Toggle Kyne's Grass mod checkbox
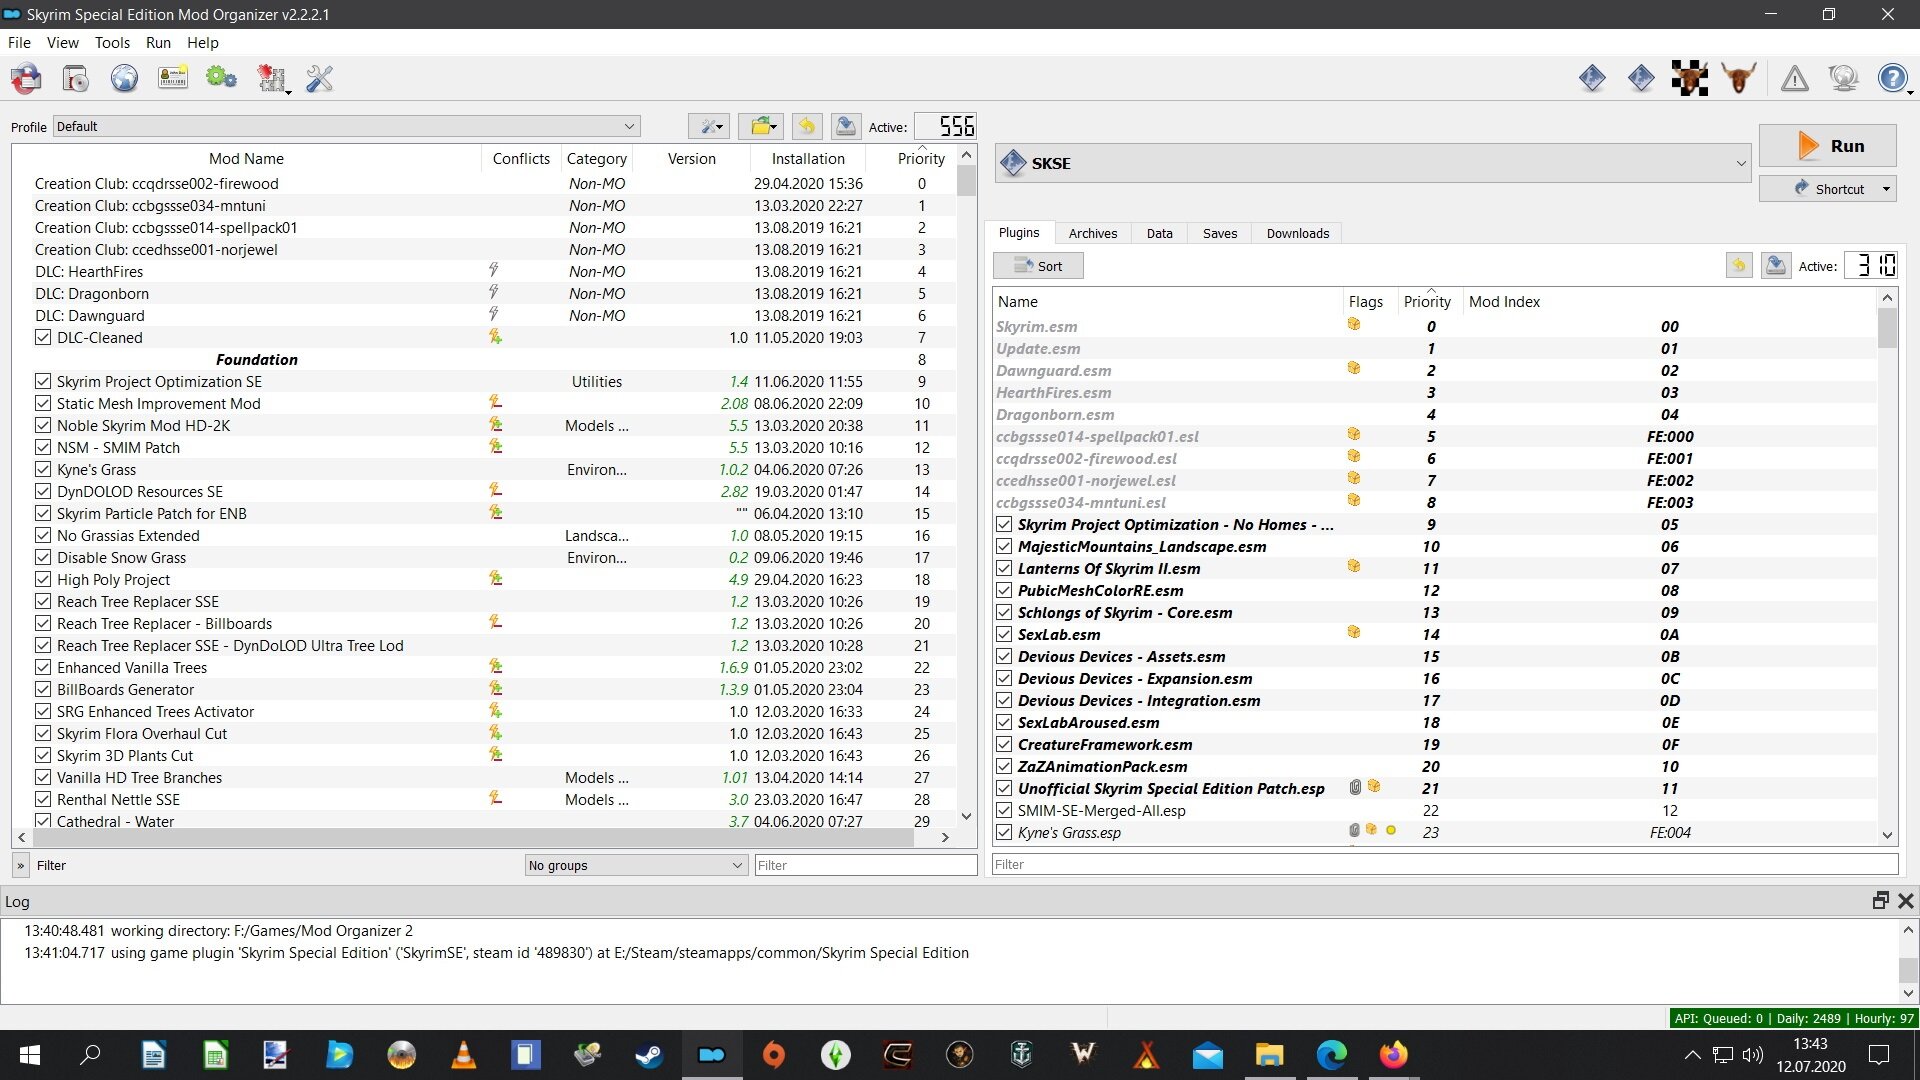This screenshot has width=1920, height=1080. [43, 469]
